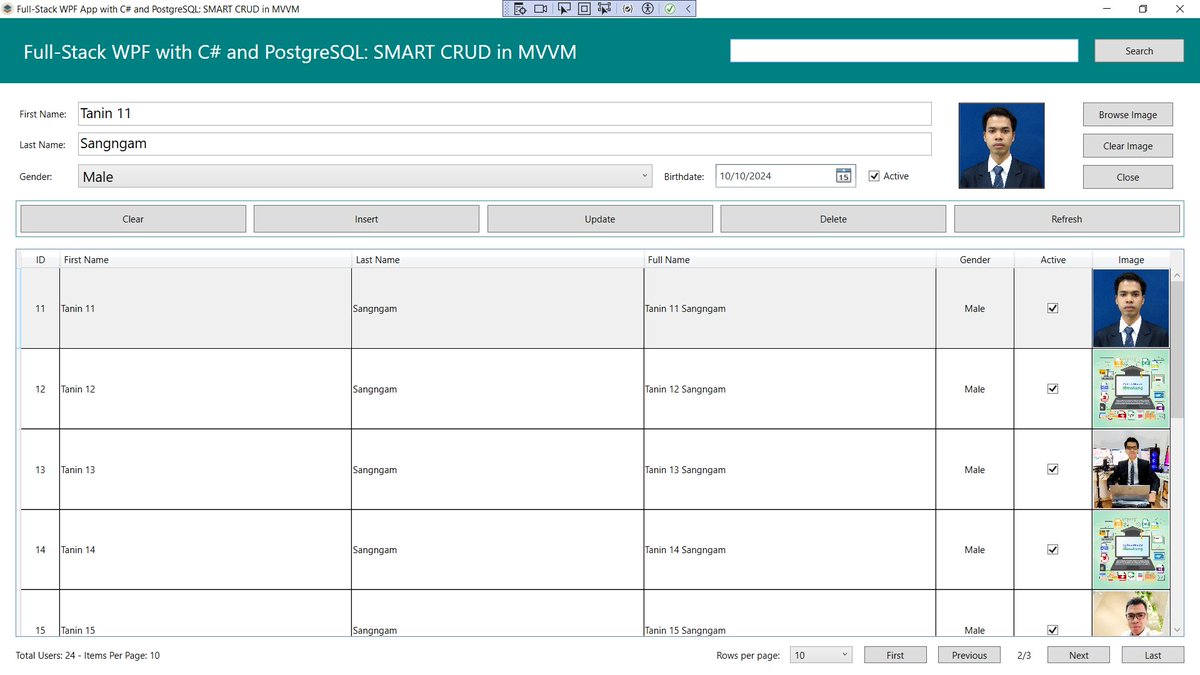
Task: Collapse the debug toolbar with the chevron
Action: (687, 8)
